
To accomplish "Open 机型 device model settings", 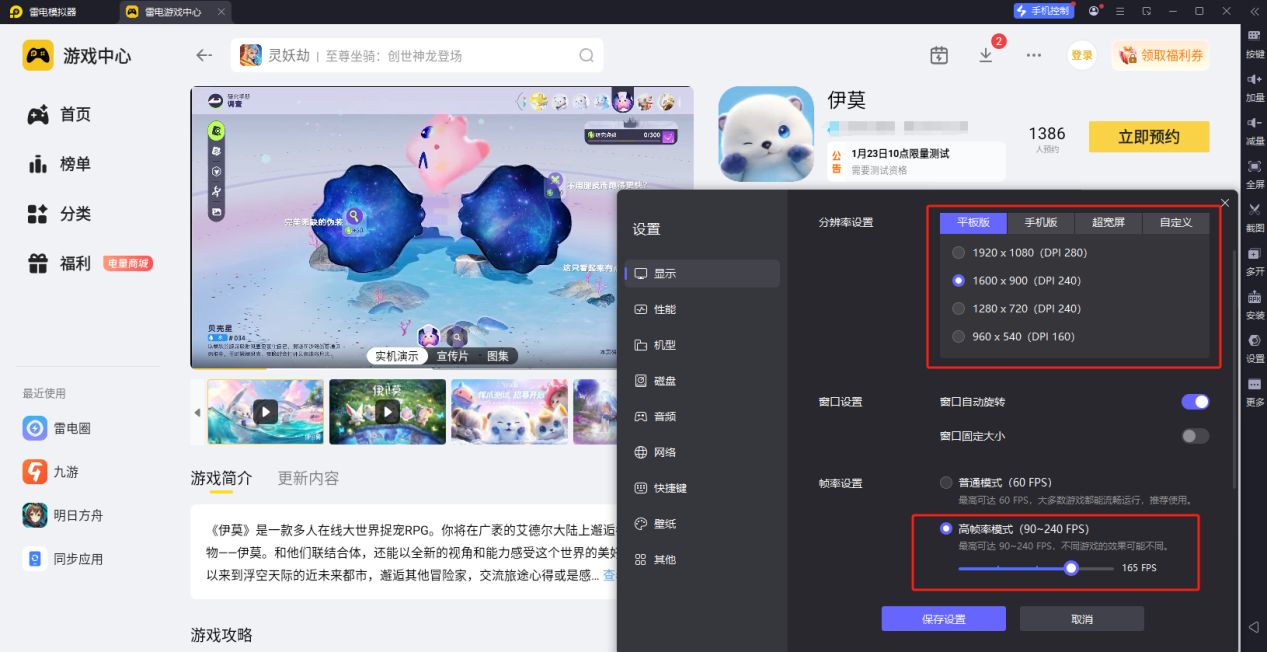I will coord(702,345).
